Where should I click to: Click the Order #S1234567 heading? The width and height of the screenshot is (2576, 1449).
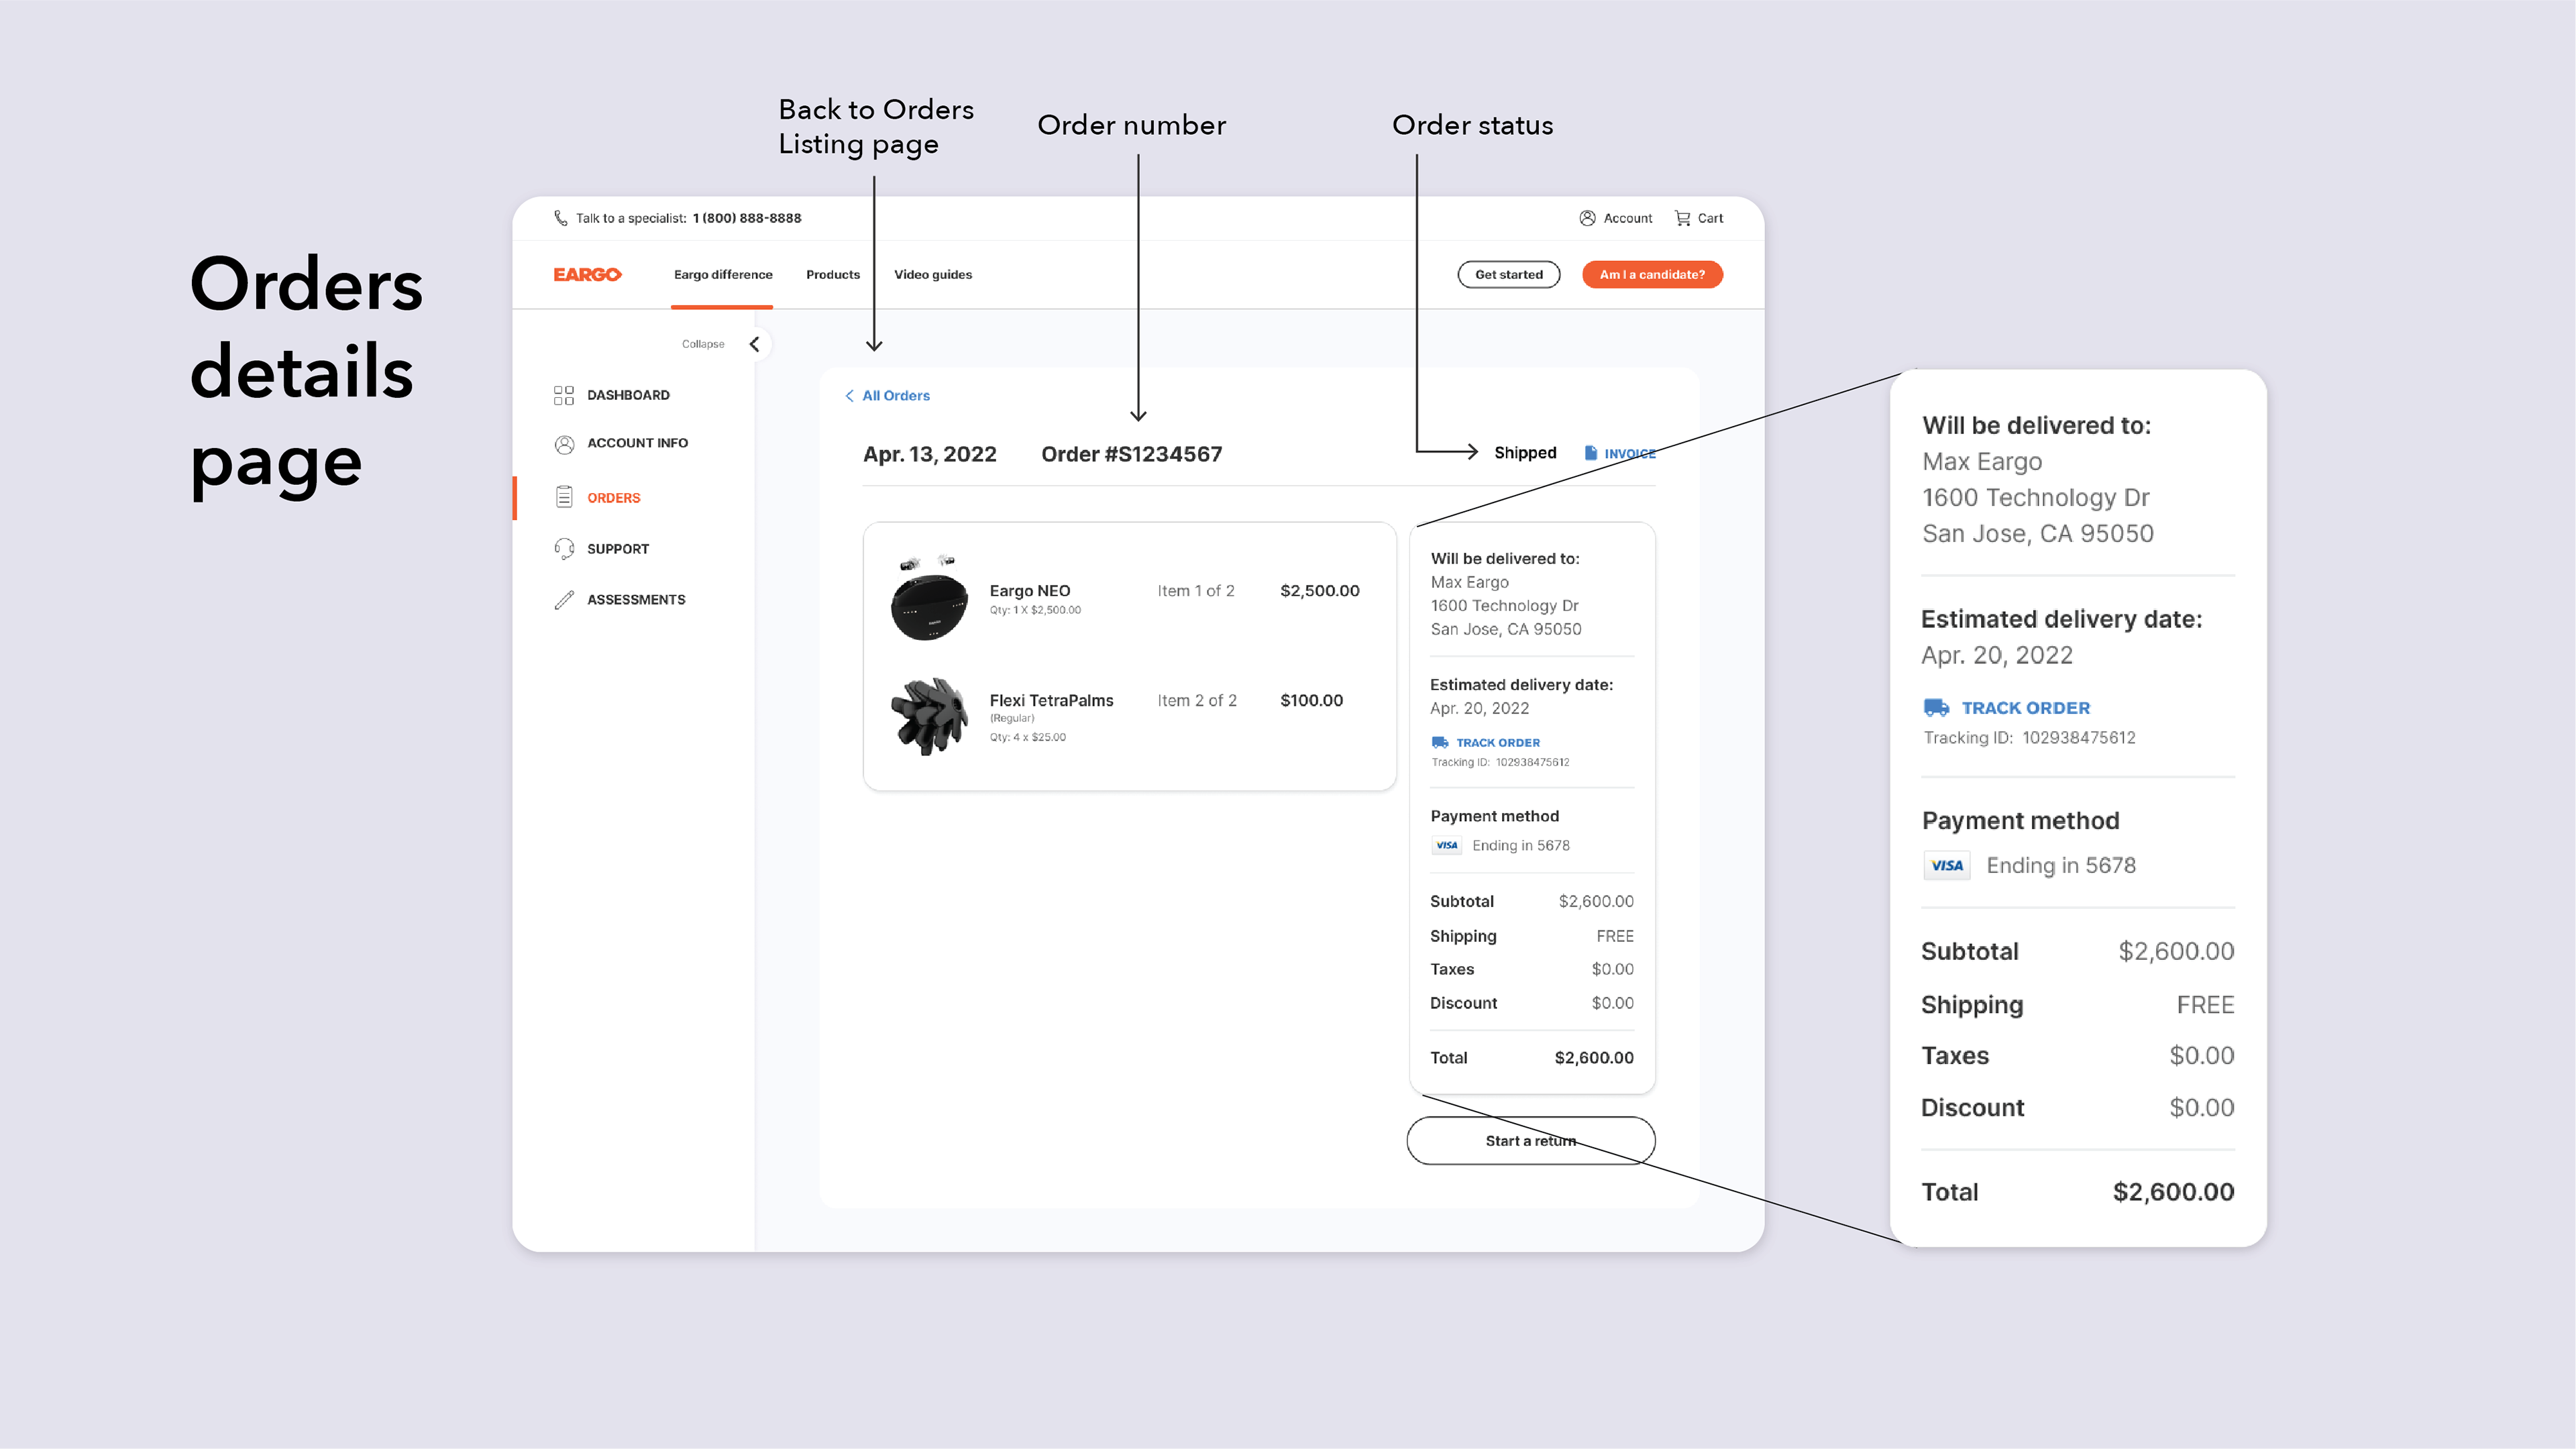pos(1131,454)
